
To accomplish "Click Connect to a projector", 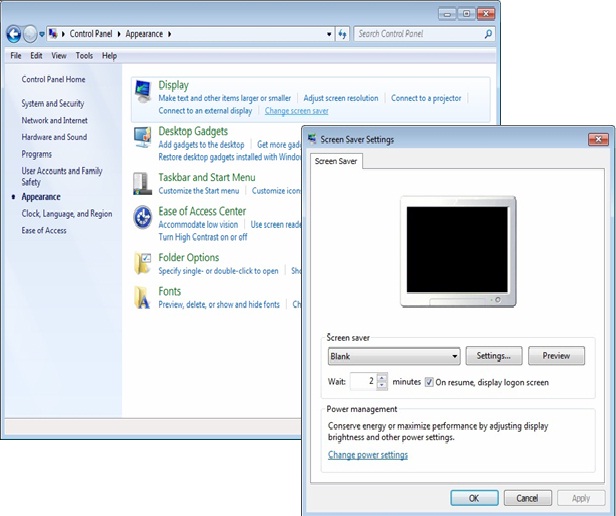I will tap(426, 98).
